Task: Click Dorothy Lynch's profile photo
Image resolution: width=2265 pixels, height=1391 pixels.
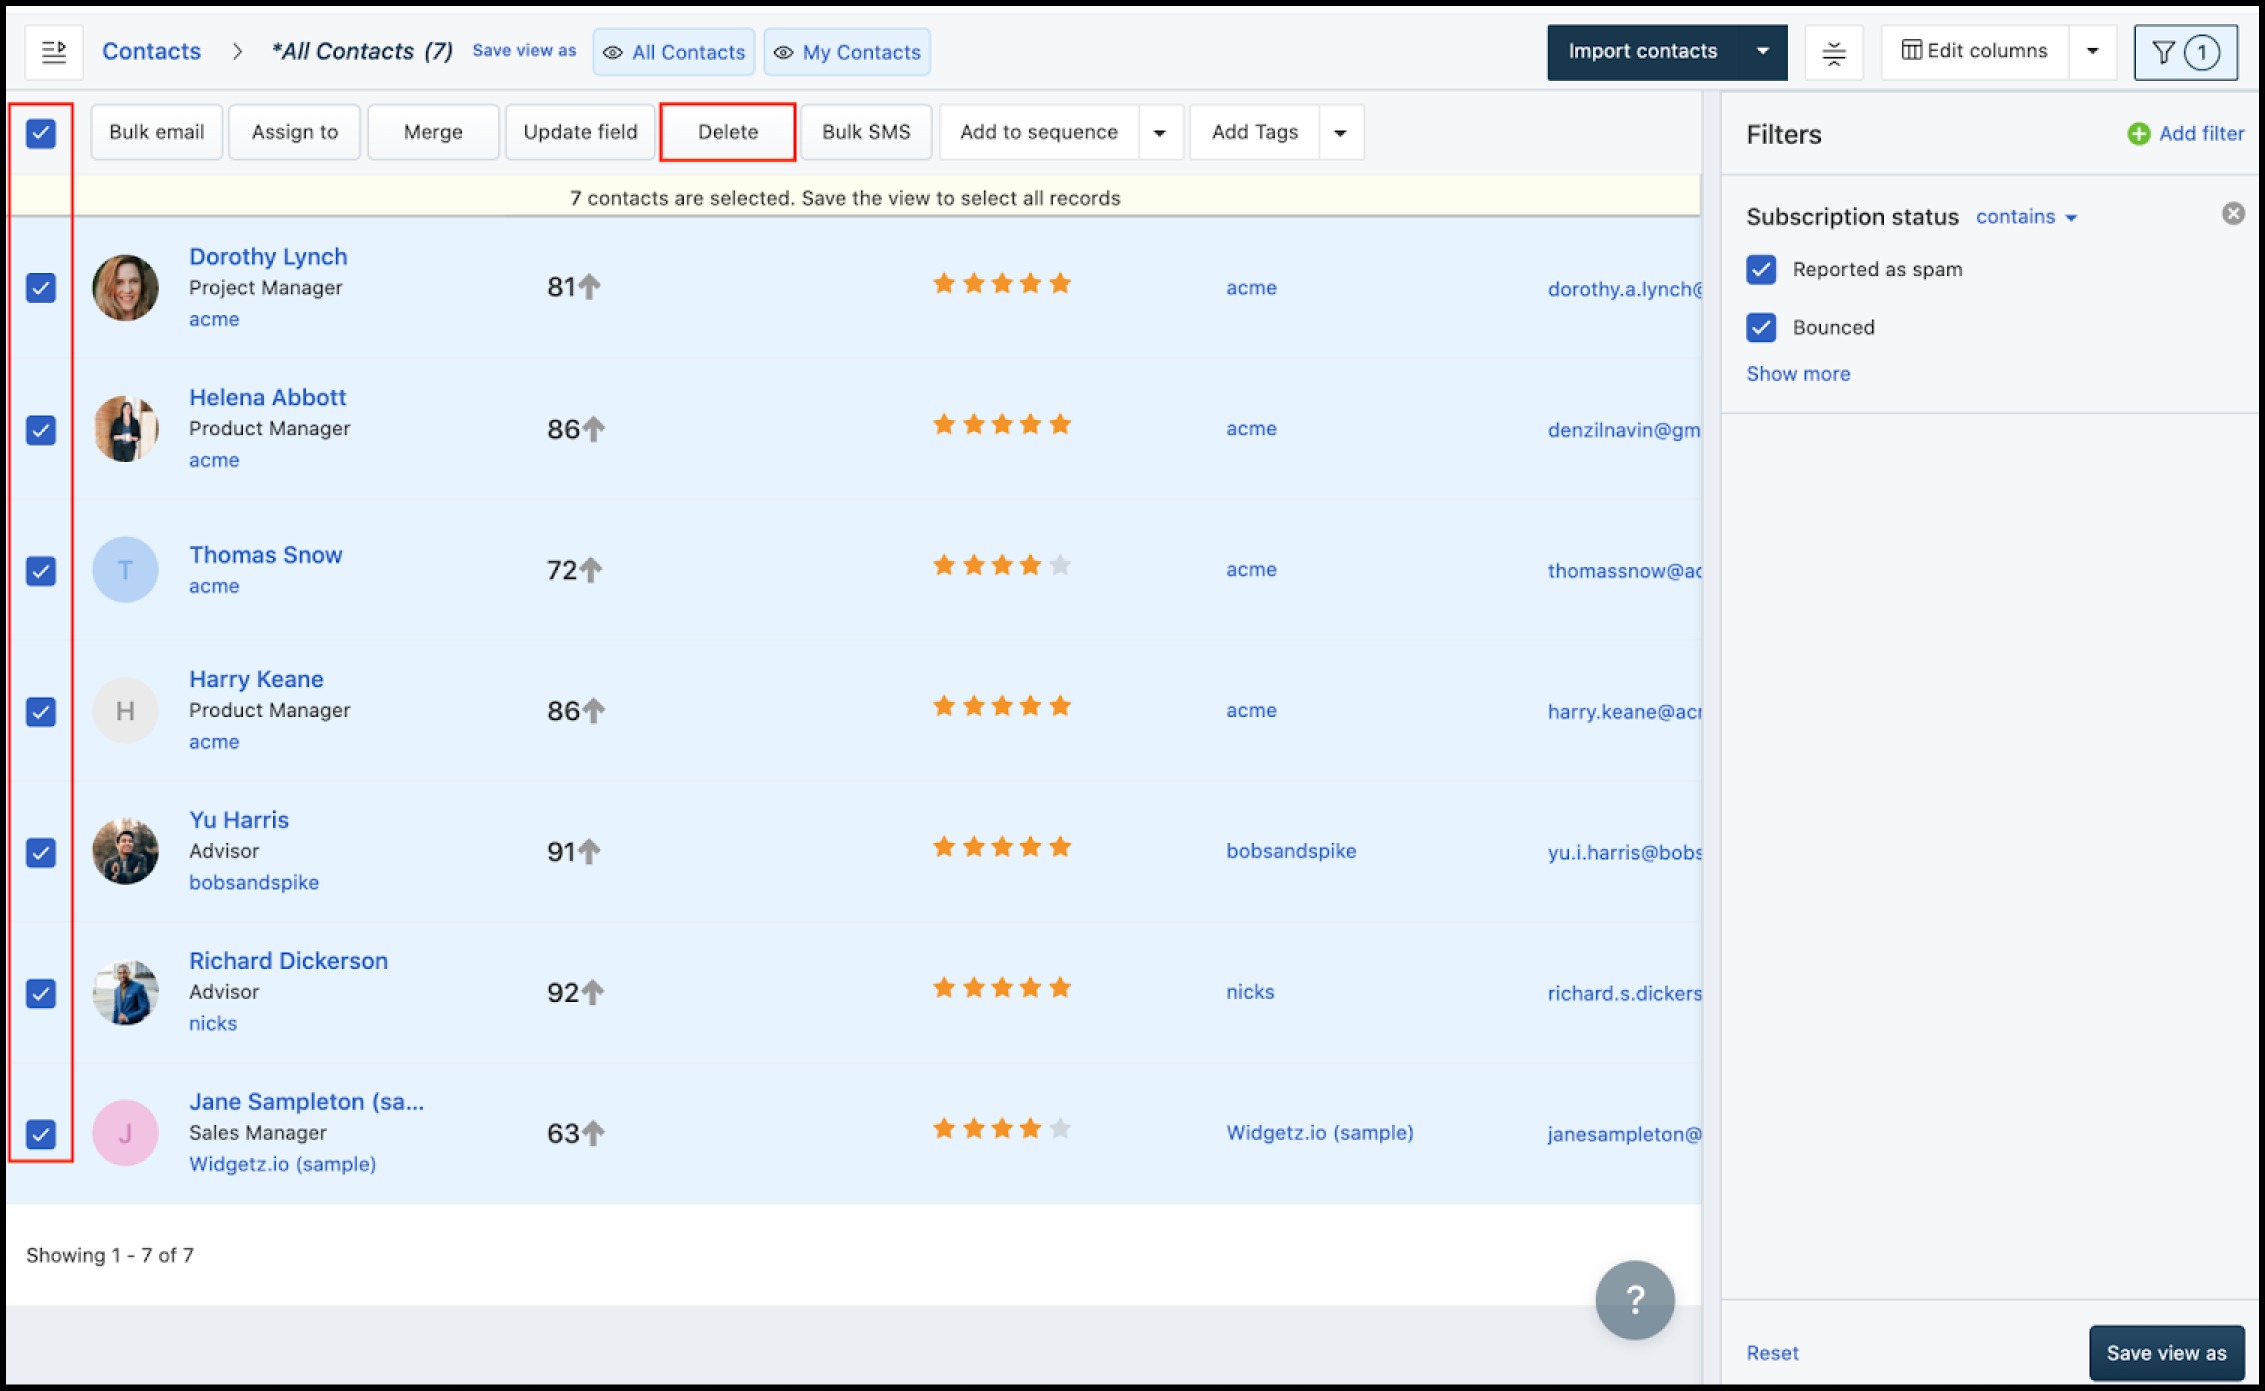Action: [x=125, y=288]
